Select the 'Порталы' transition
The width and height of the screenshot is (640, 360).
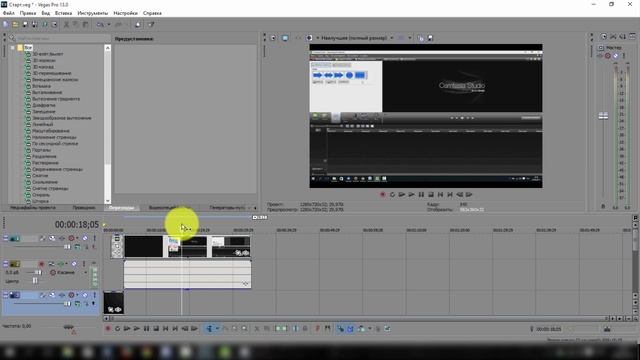pyautogui.click(x=41, y=150)
